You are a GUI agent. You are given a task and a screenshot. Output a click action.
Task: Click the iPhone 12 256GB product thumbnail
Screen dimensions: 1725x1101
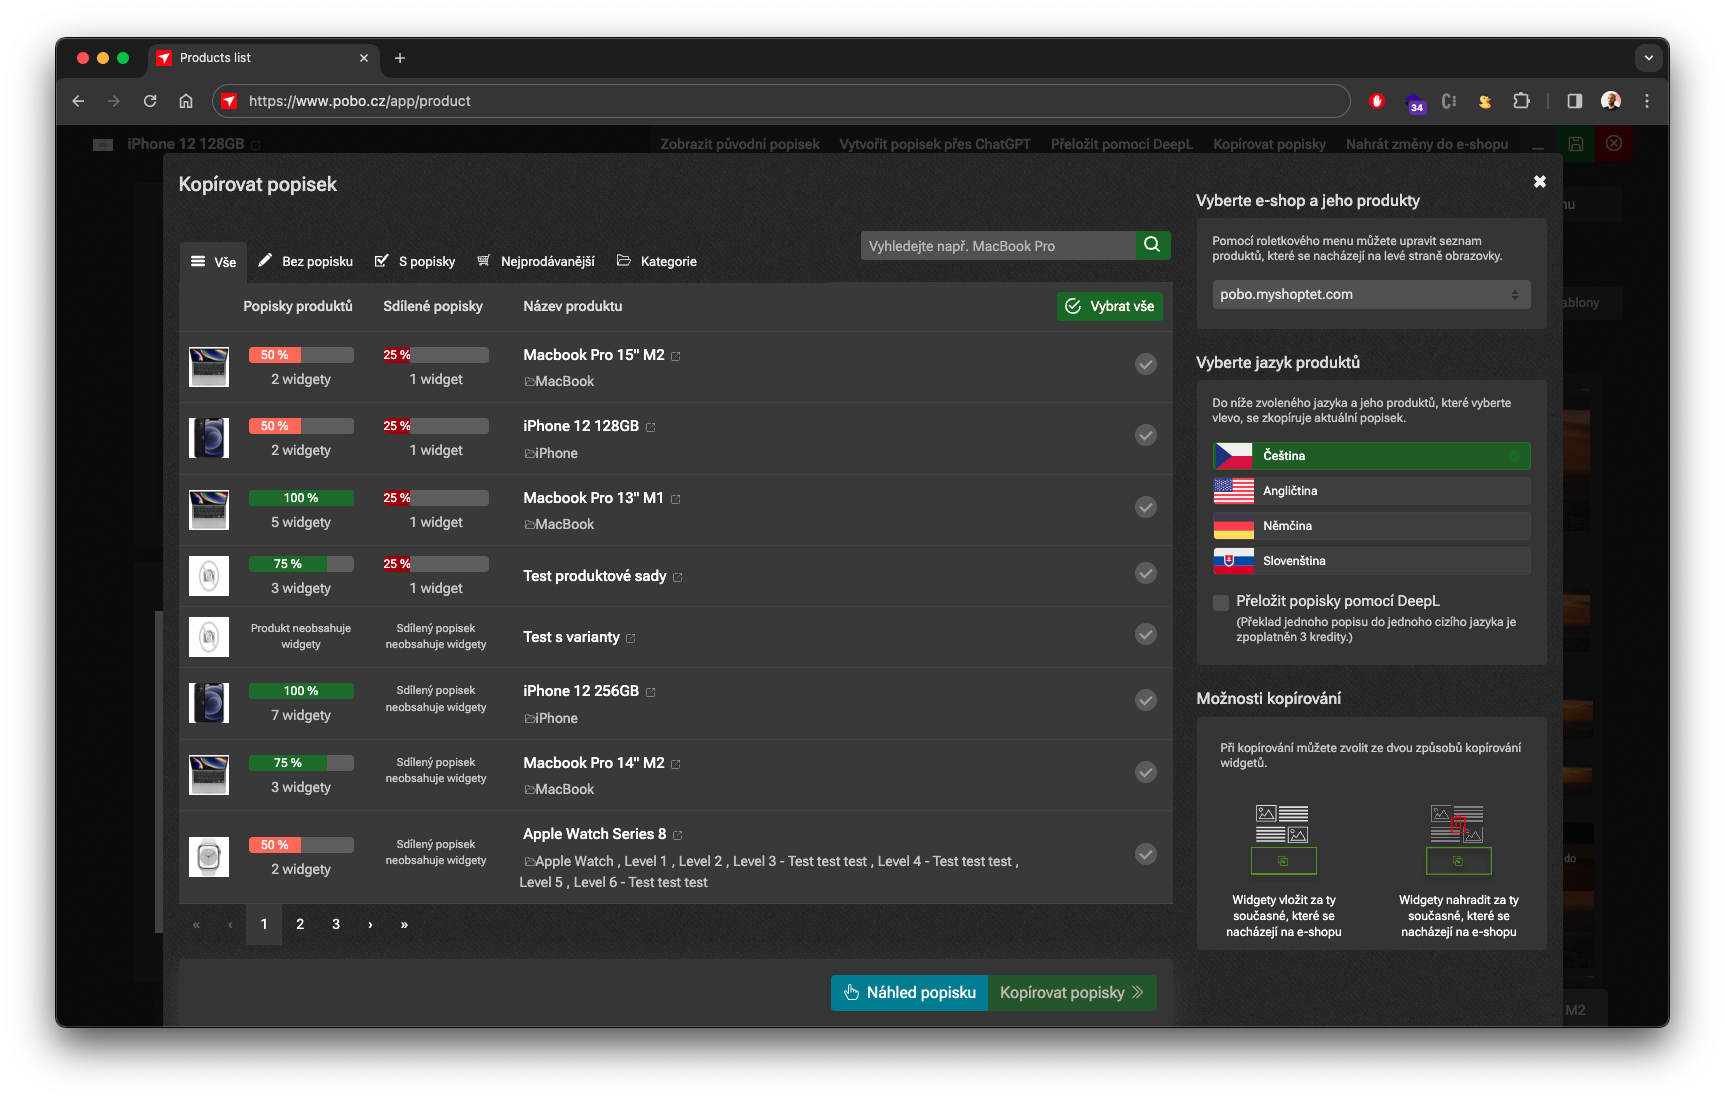click(209, 703)
